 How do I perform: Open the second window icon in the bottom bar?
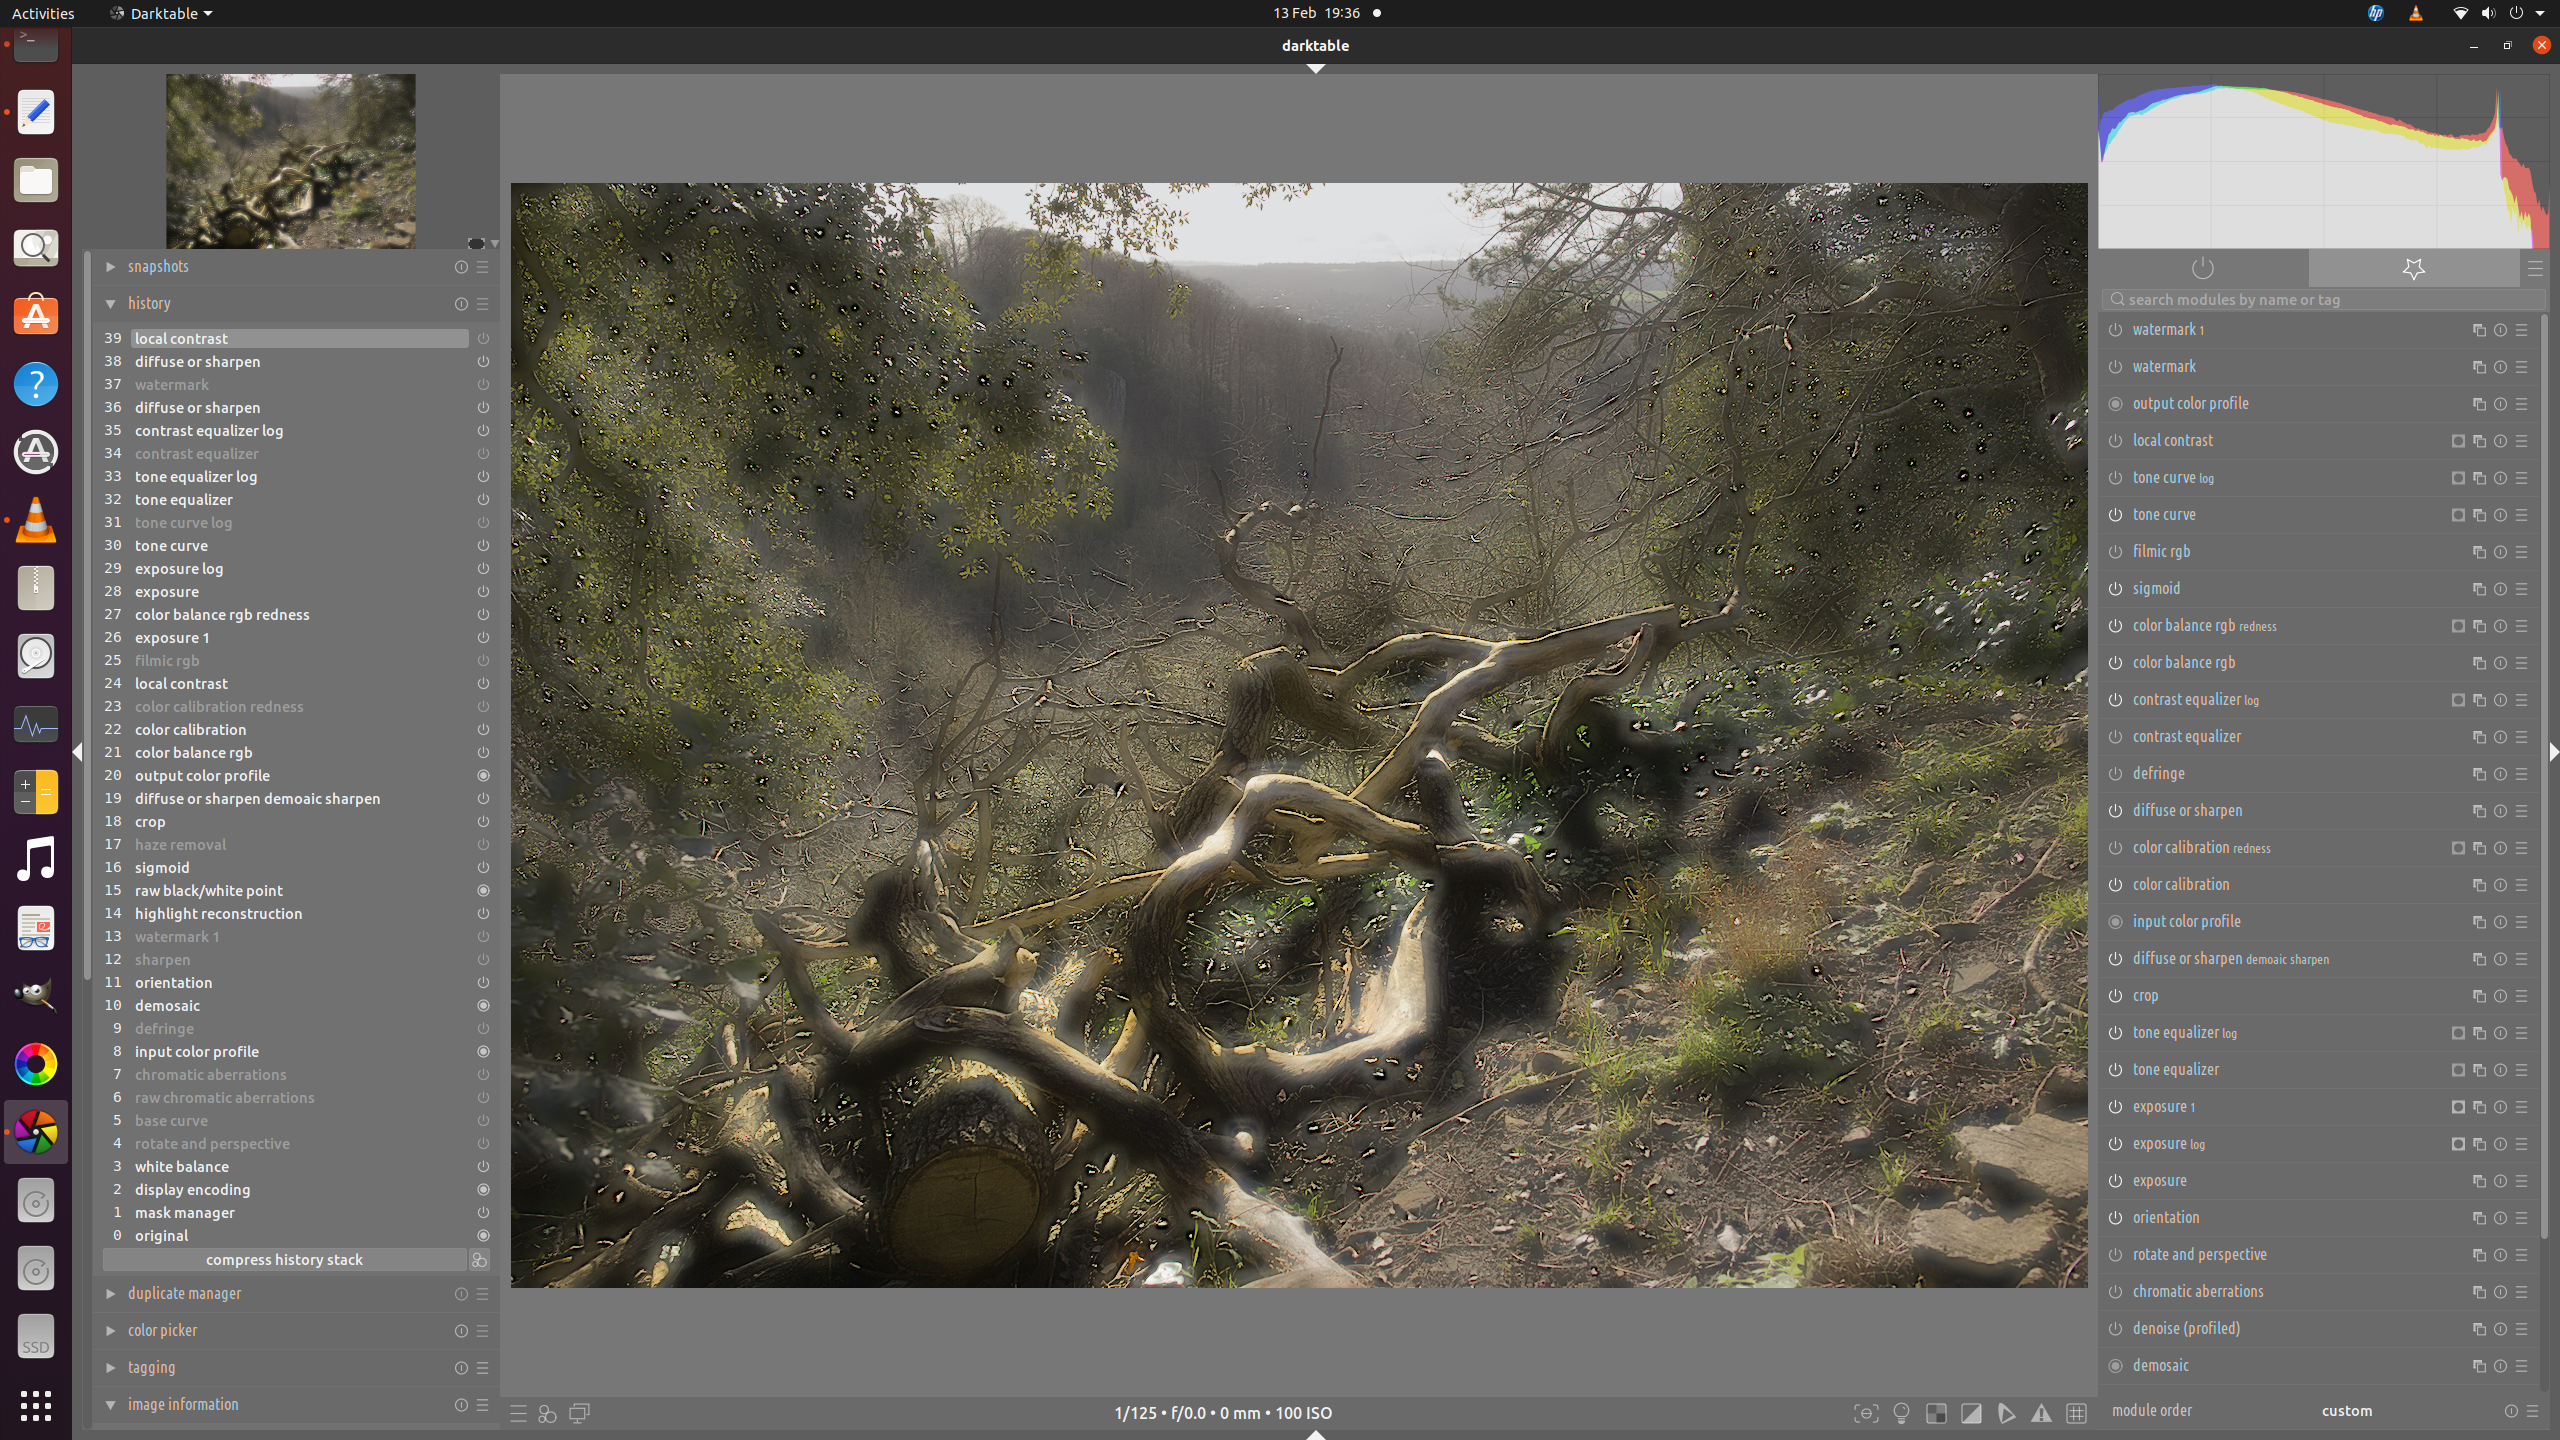click(x=579, y=1413)
